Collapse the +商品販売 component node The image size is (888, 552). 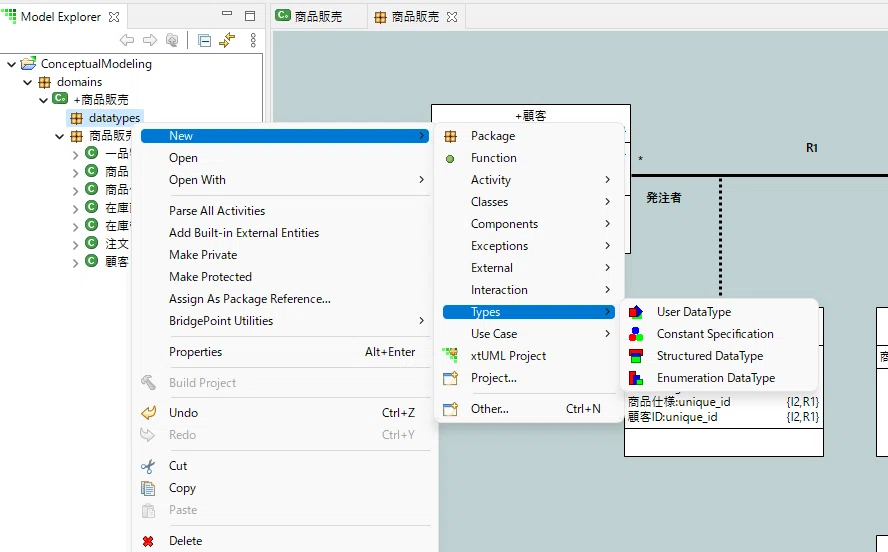point(44,100)
